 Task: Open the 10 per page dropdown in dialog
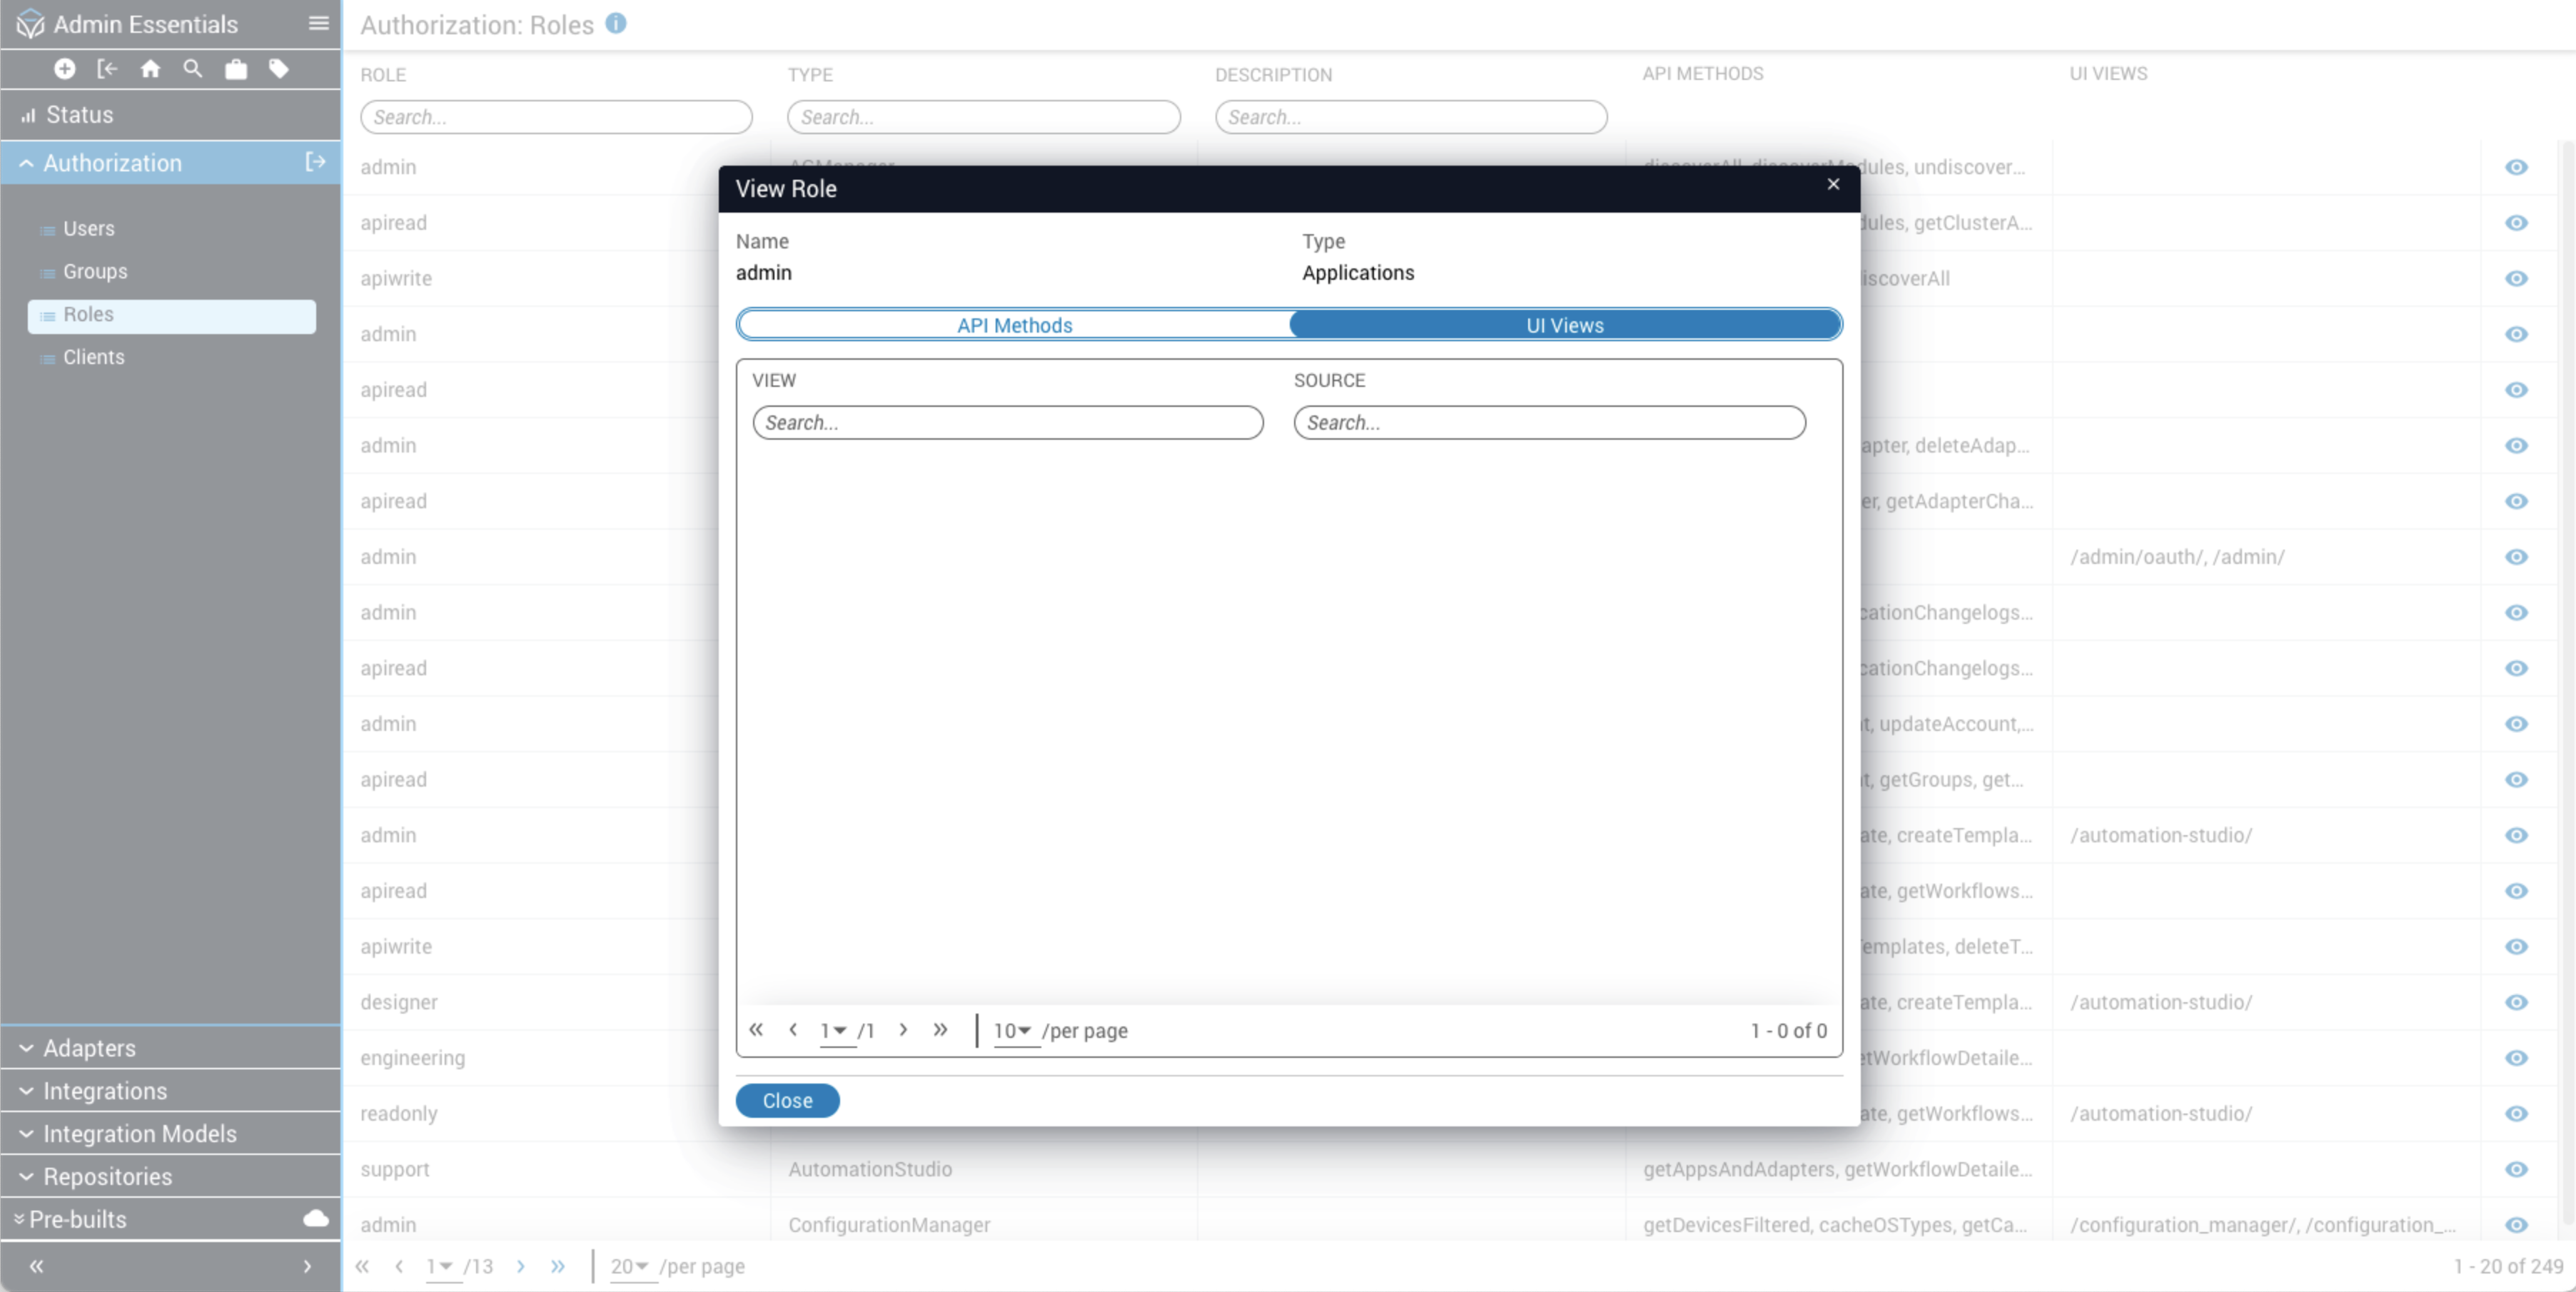tap(1012, 1030)
